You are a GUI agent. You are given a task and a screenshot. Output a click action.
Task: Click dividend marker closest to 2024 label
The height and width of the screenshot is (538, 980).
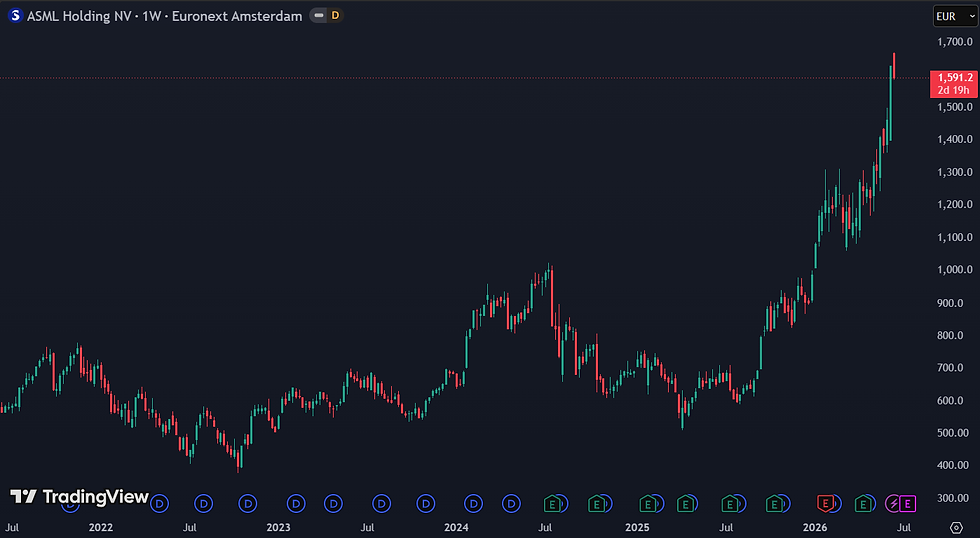473,503
